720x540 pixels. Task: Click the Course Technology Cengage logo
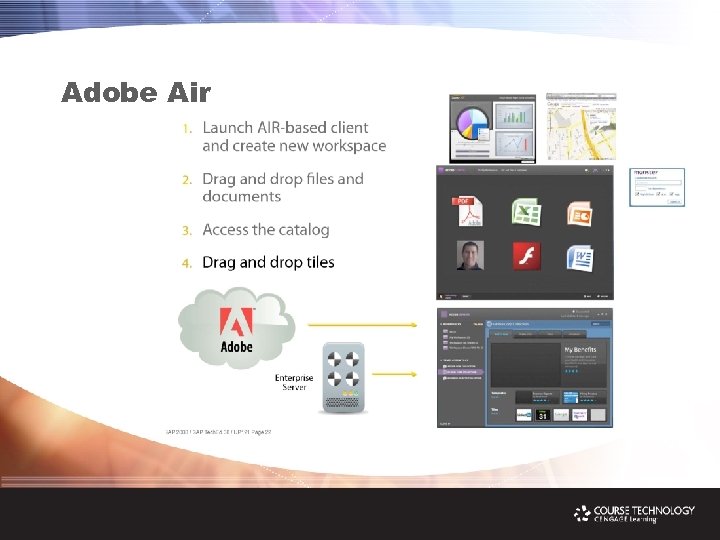pos(634,514)
